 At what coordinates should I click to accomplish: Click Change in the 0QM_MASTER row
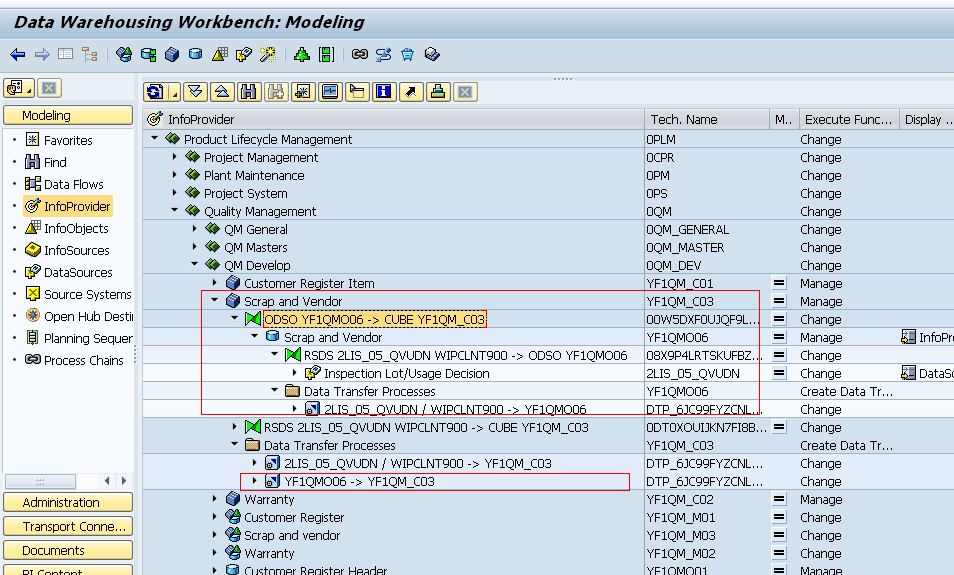[x=821, y=248]
